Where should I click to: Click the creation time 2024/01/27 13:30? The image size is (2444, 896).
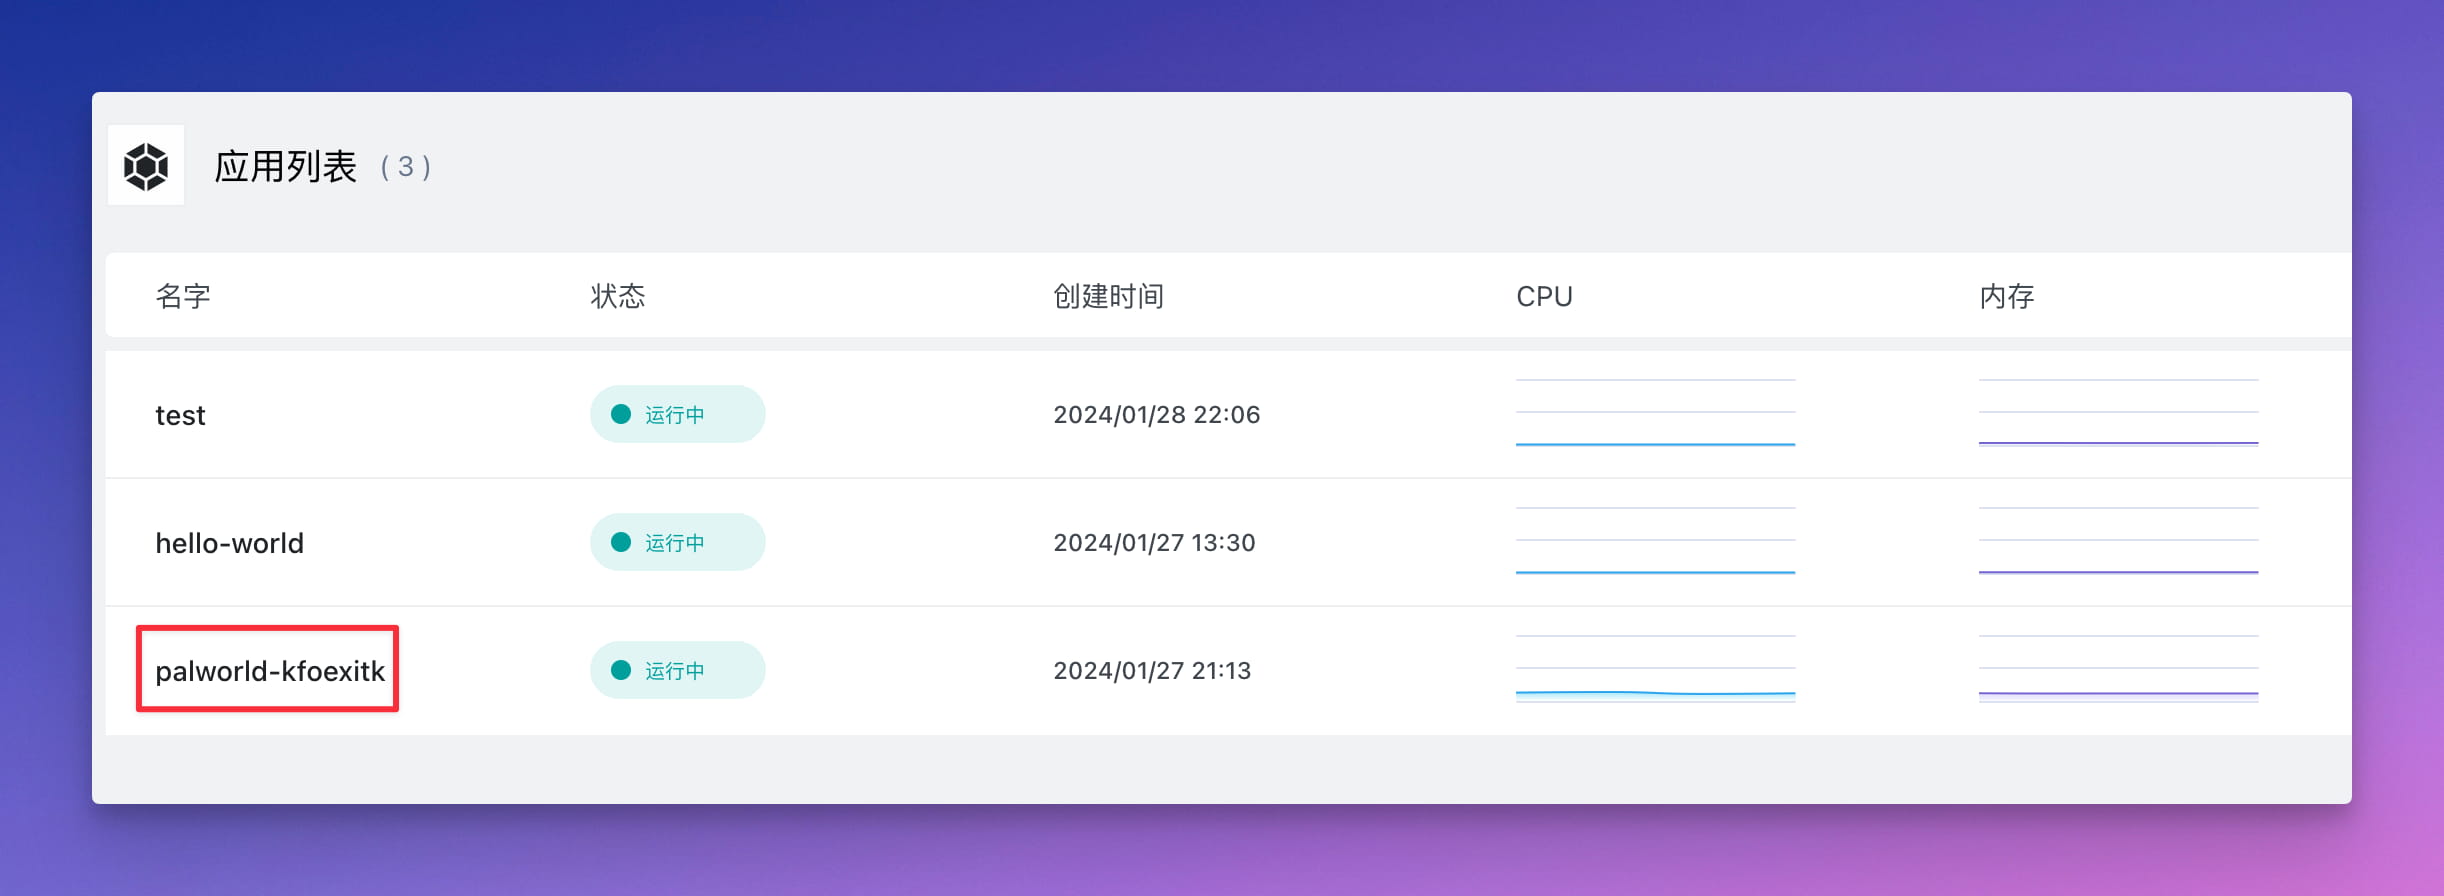pyautogui.click(x=1154, y=543)
